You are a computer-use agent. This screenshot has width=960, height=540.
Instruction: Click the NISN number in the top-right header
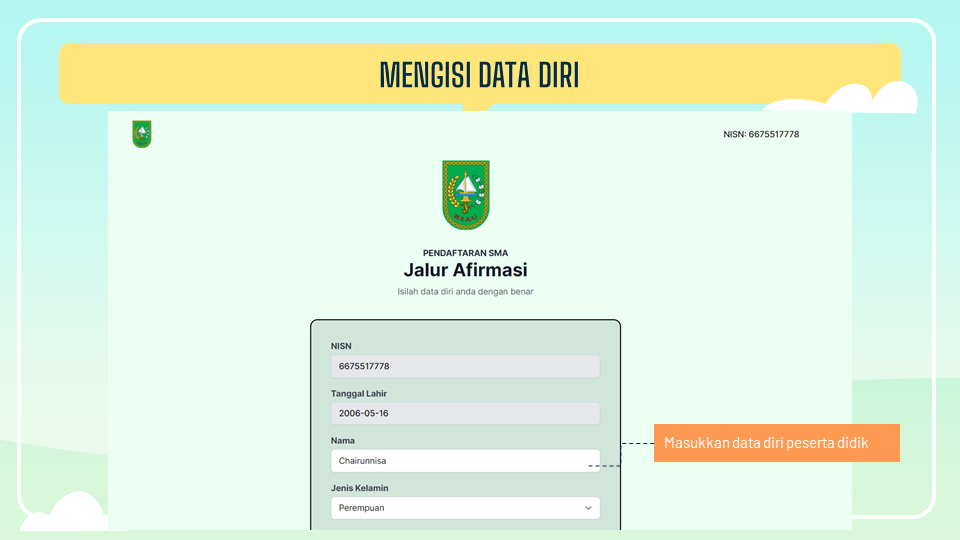click(x=761, y=134)
